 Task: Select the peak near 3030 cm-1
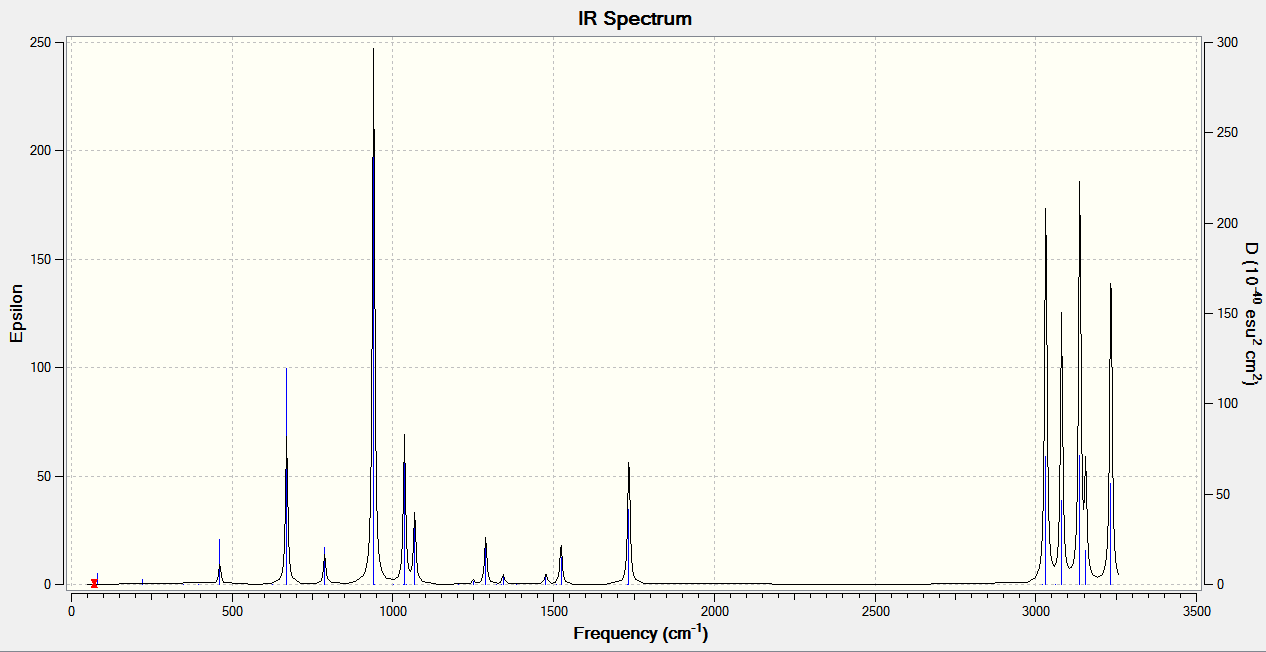tap(1045, 396)
